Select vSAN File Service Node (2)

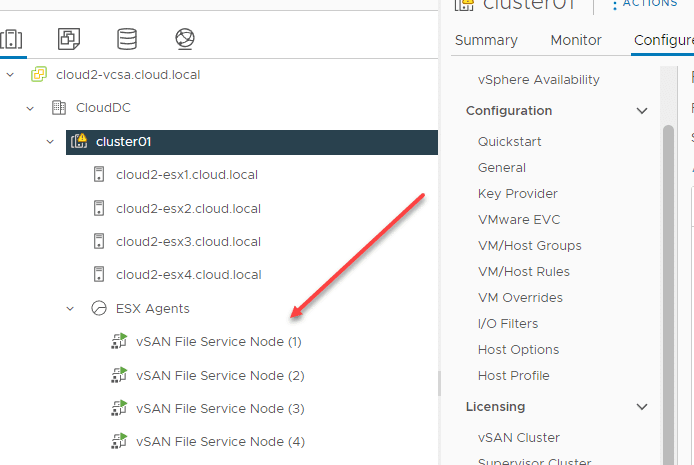pyautogui.click(x=220, y=376)
